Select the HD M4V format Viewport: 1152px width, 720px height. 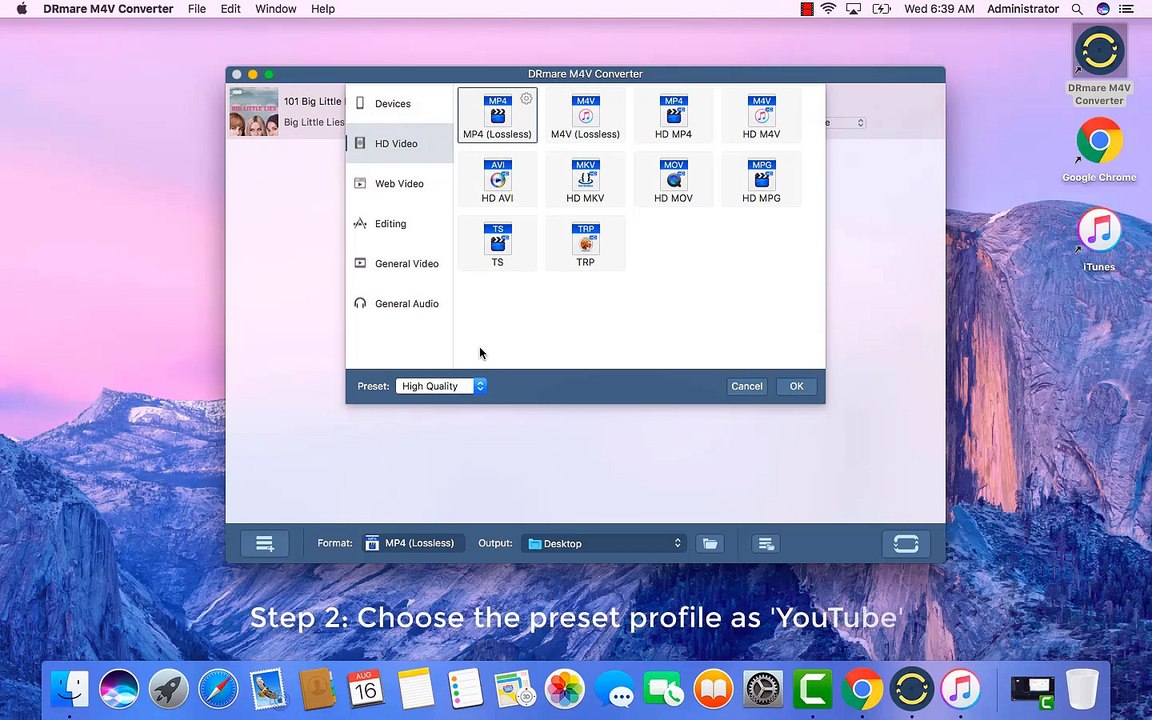point(761,115)
